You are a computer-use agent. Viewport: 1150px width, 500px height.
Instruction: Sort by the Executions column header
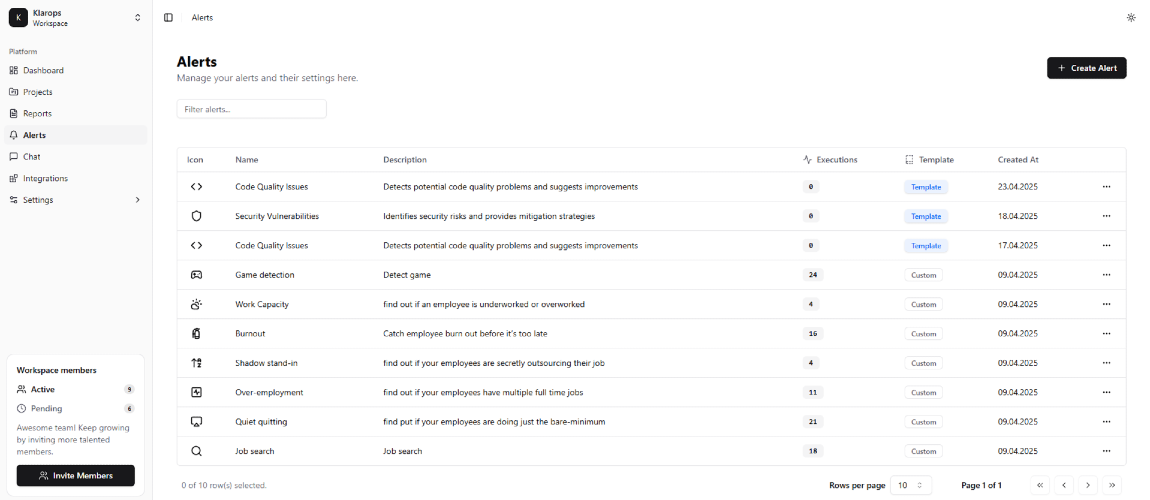click(x=830, y=159)
